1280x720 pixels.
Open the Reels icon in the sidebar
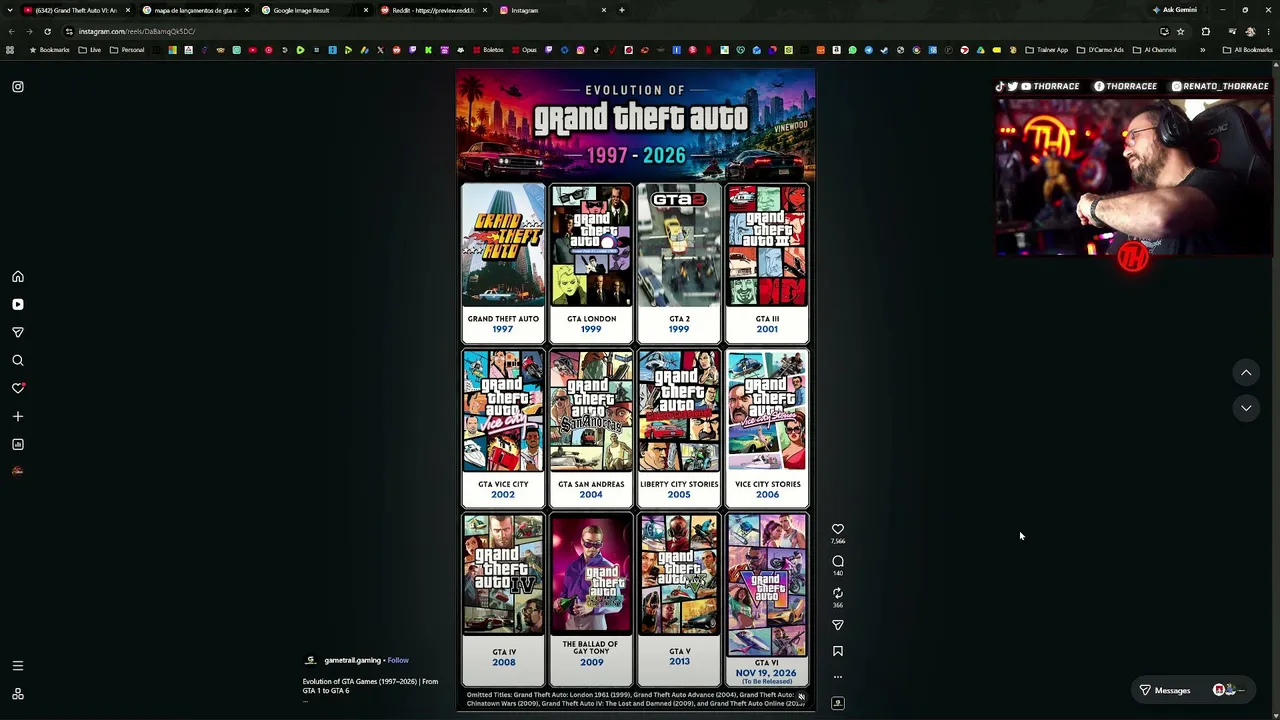pyautogui.click(x=18, y=304)
